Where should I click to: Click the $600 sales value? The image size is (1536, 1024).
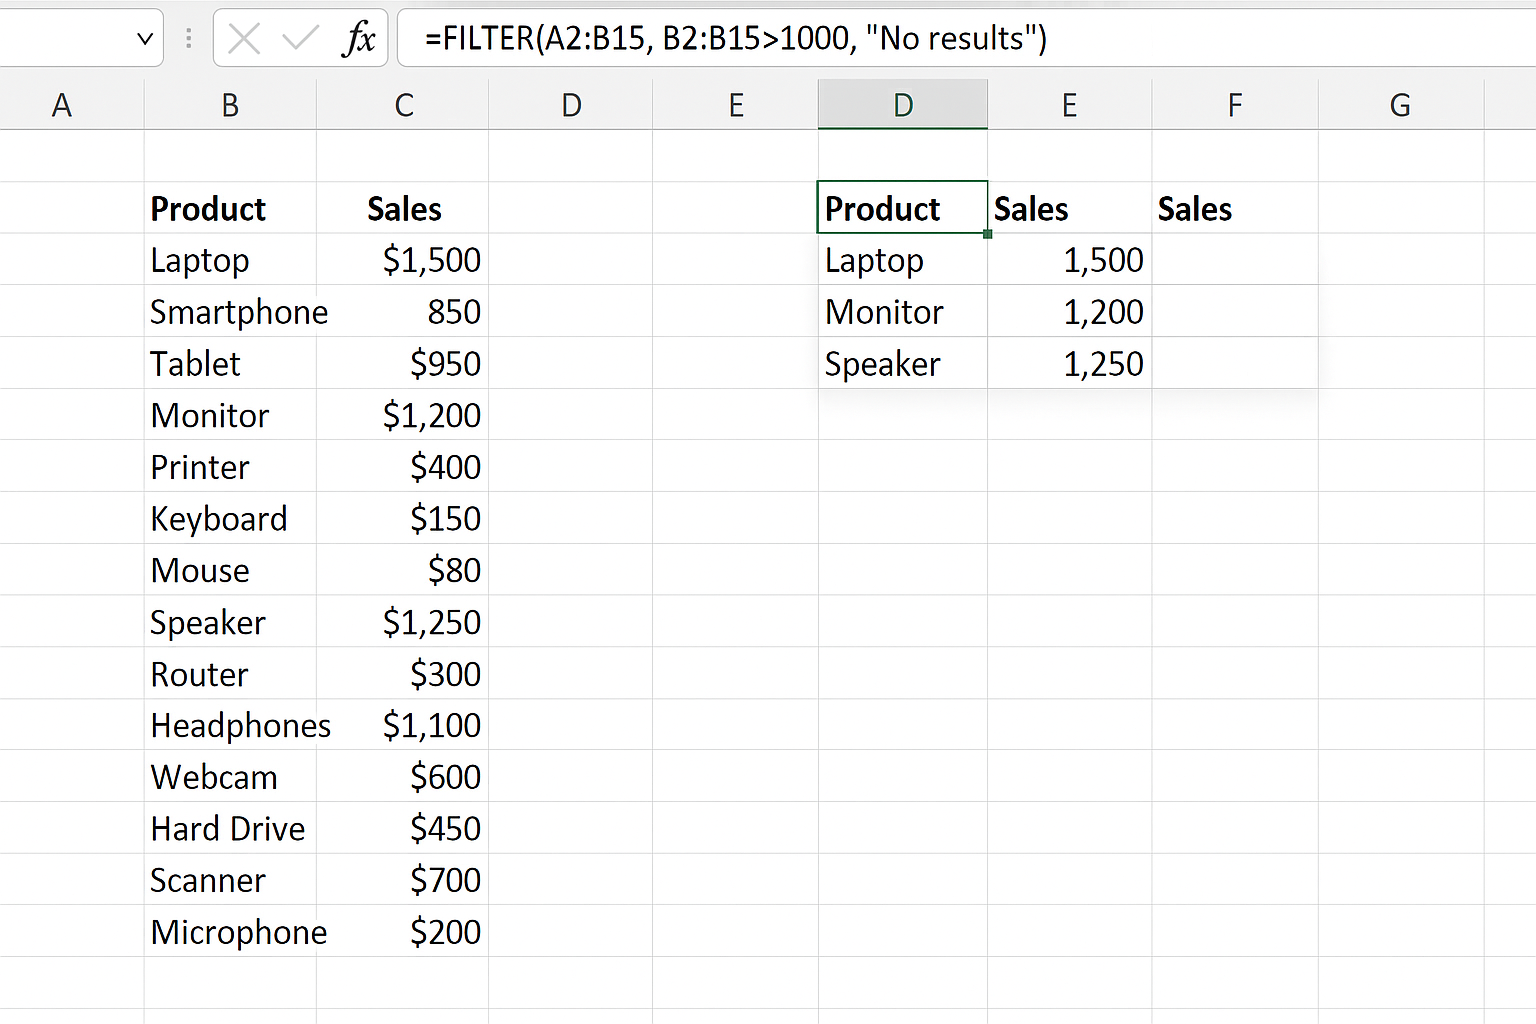(x=445, y=777)
